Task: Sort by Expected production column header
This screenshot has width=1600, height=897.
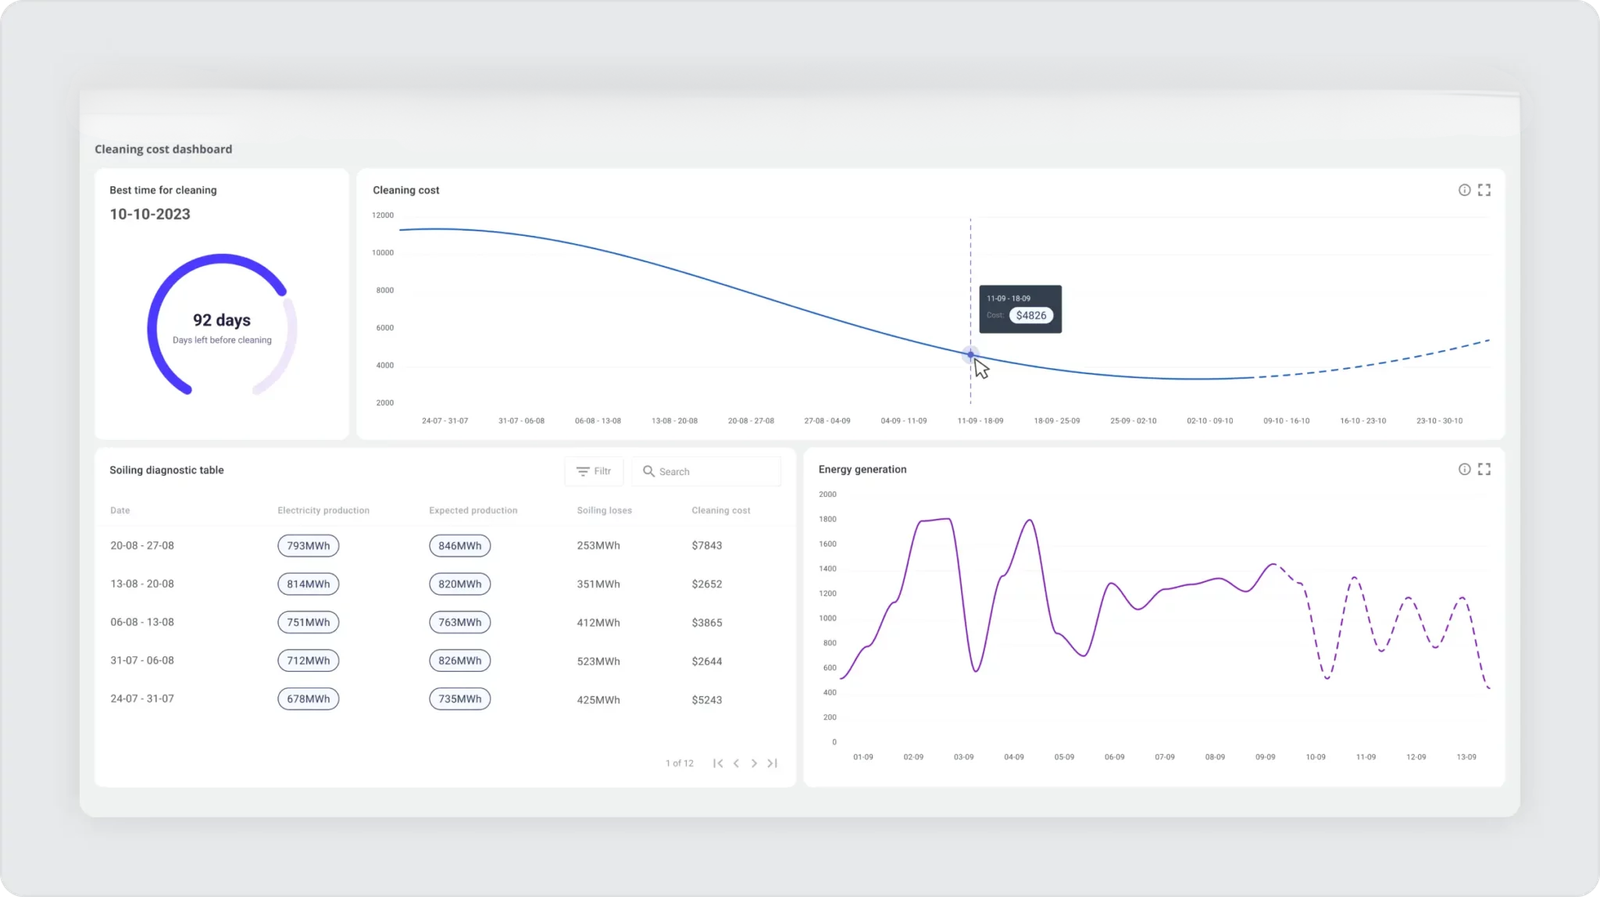Action: click(x=473, y=510)
